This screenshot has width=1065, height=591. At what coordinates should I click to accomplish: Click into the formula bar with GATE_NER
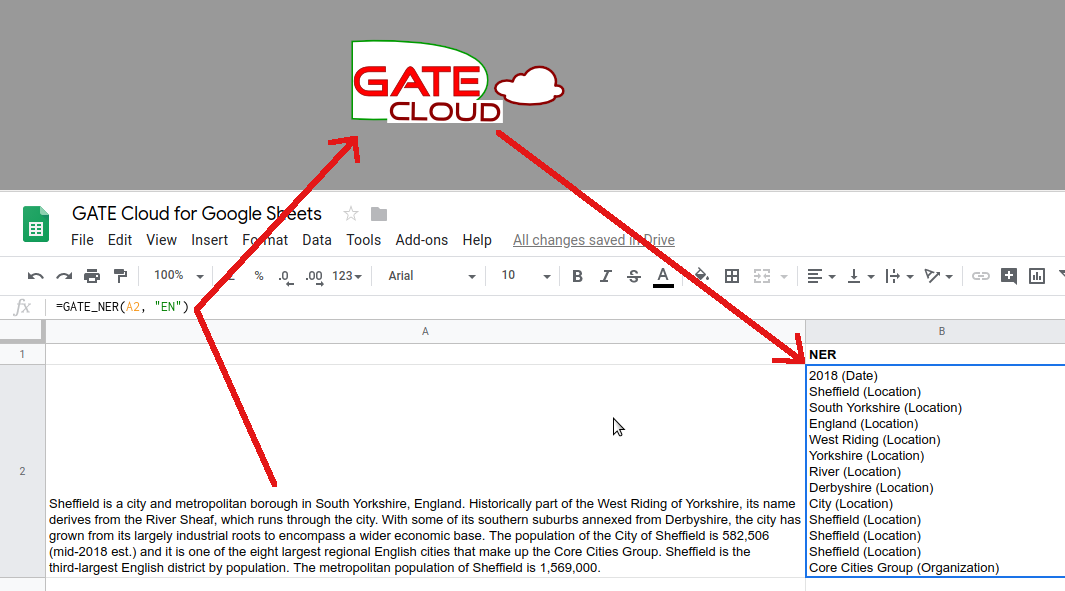pos(557,307)
